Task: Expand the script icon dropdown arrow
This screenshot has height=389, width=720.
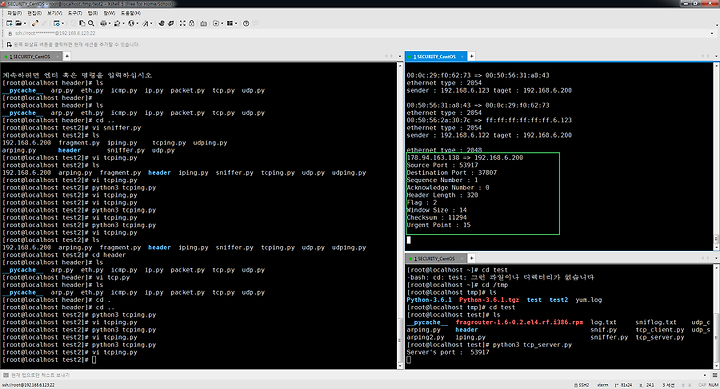Action: (222, 23)
